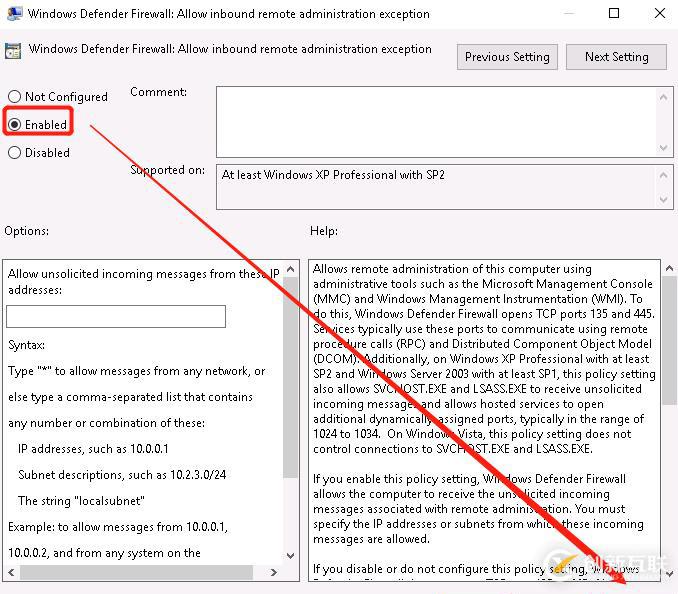
Task: Click the IP addresses input field
Action: click(x=116, y=317)
